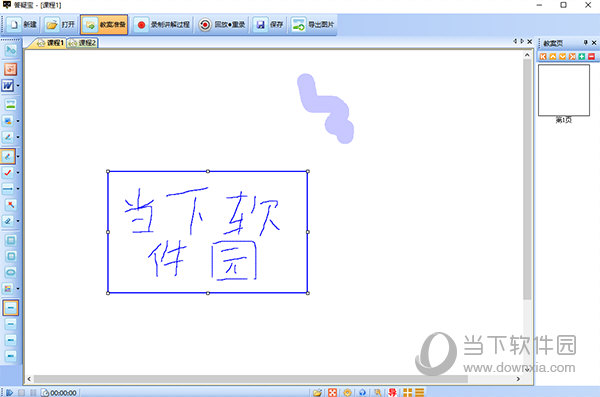This screenshot has height=397, width=600.
Task: Open the dropdown beside the red checkmark
Action: click(18, 173)
